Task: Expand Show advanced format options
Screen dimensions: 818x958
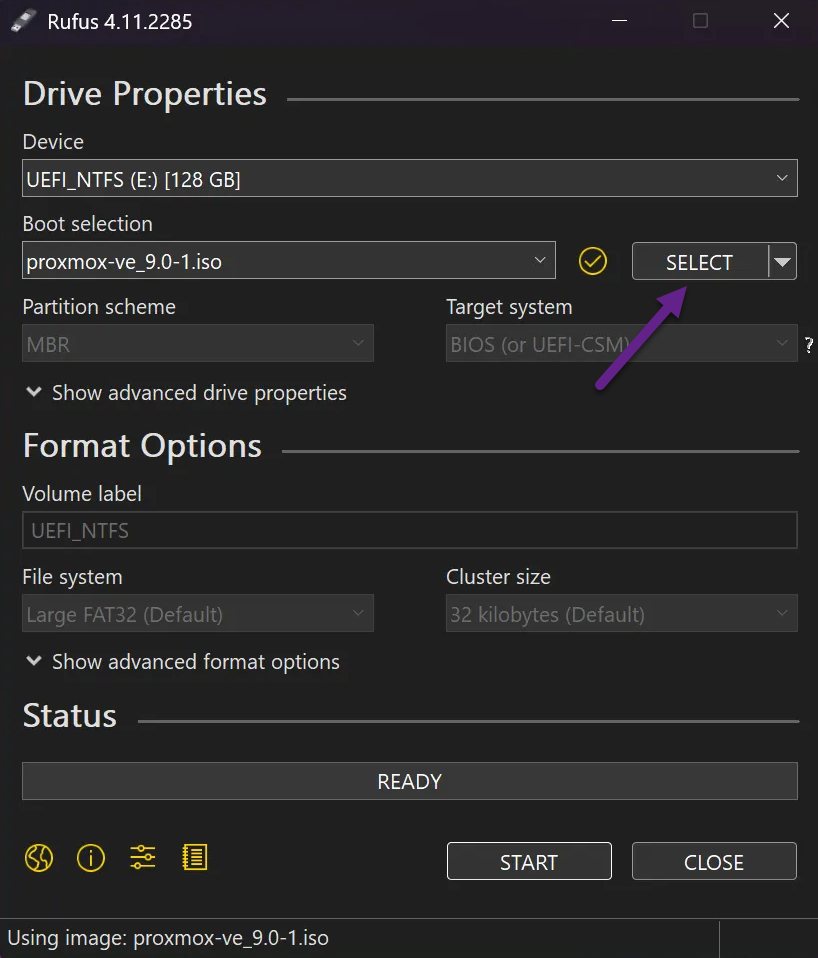Action: [183, 662]
